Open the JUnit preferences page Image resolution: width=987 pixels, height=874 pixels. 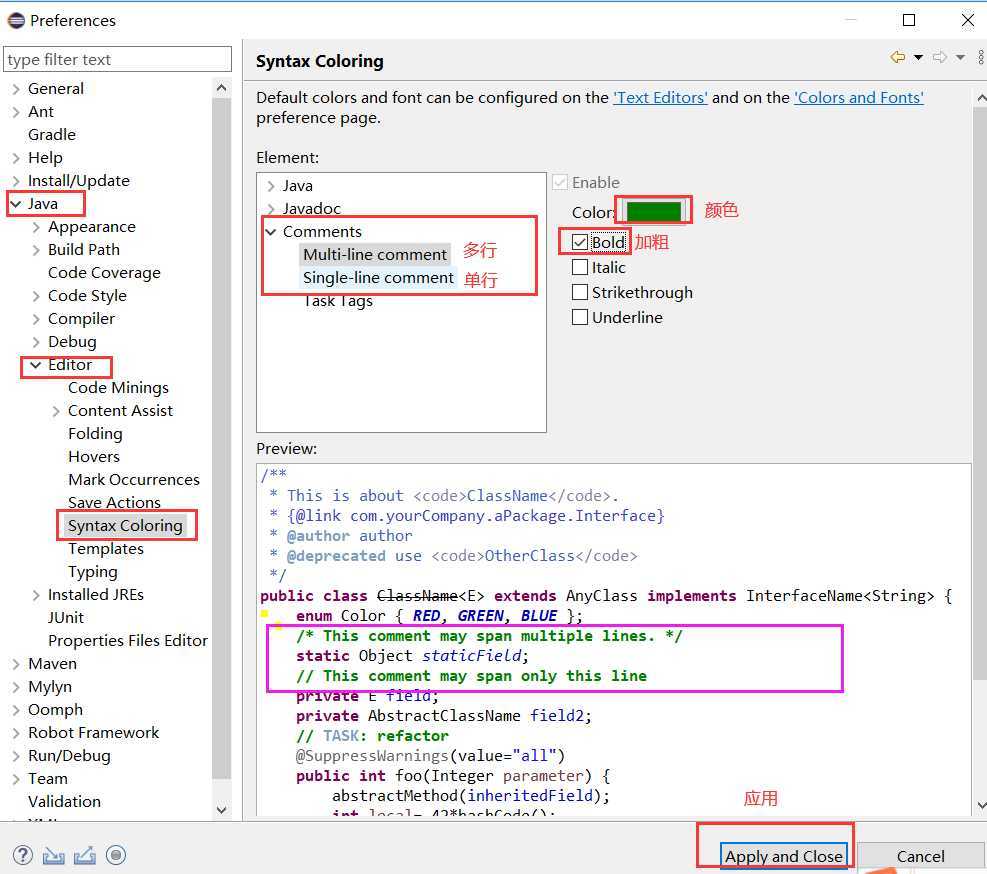65,618
